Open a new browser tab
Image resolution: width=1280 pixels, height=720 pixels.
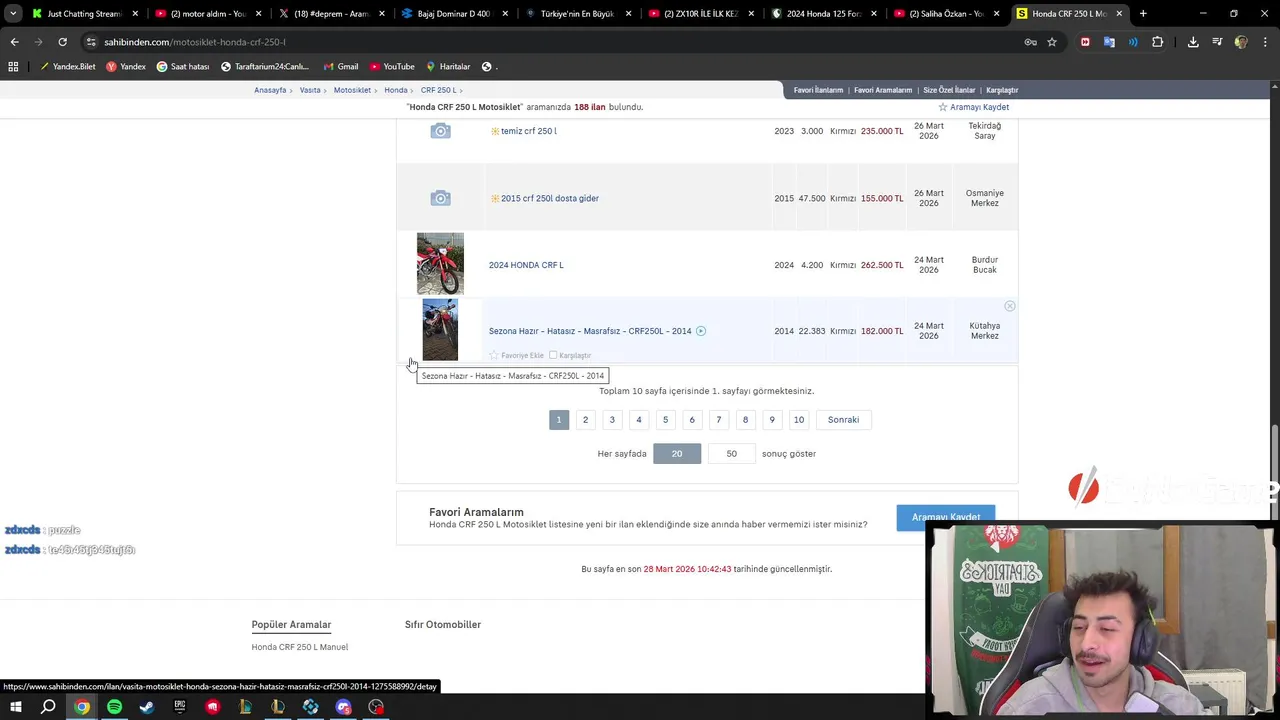click(x=1143, y=14)
